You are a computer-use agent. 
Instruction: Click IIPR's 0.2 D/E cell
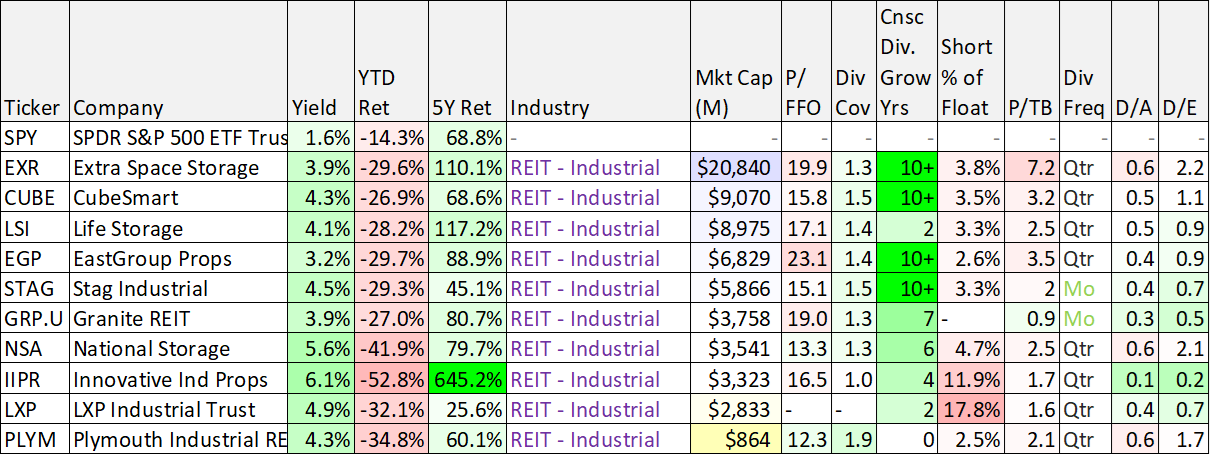coord(1183,379)
